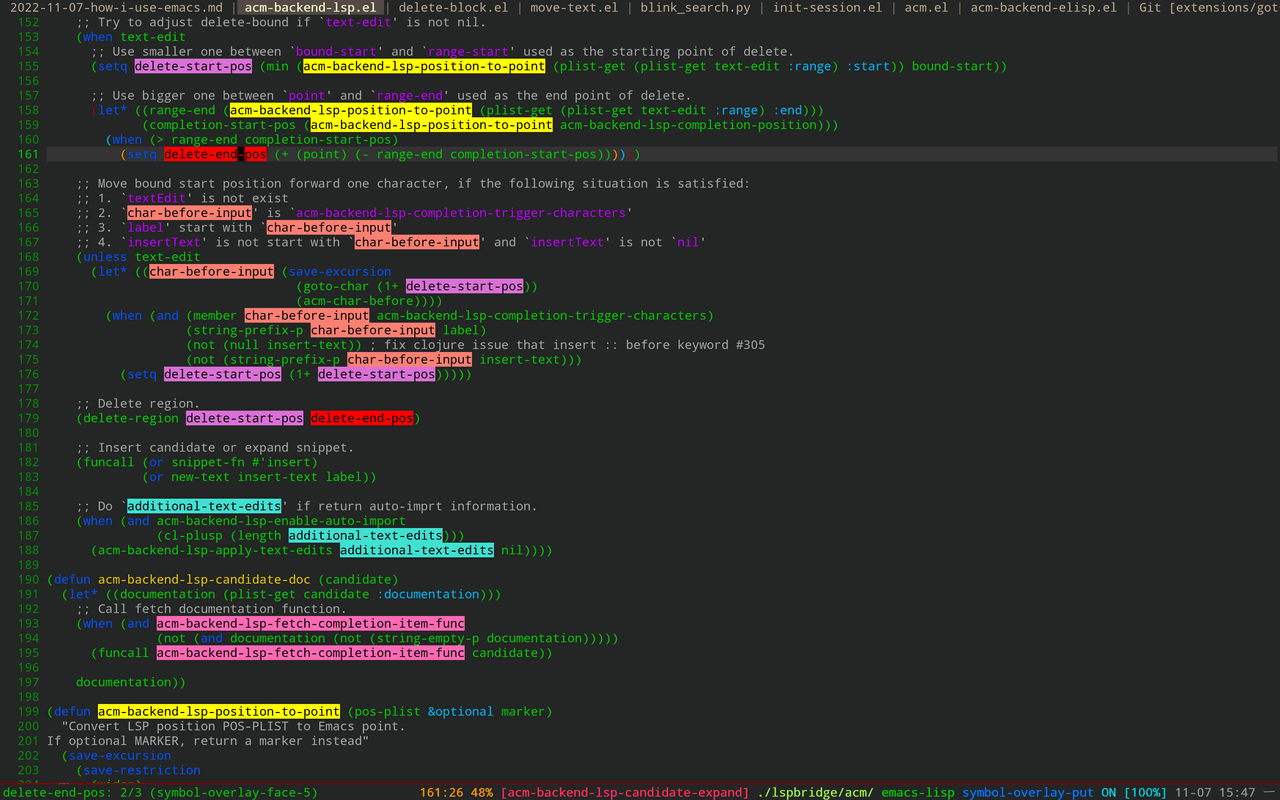This screenshot has height=800, width=1280.
Task: Click the snippet-fn symbol on line 182
Action: tap(208, 462)
